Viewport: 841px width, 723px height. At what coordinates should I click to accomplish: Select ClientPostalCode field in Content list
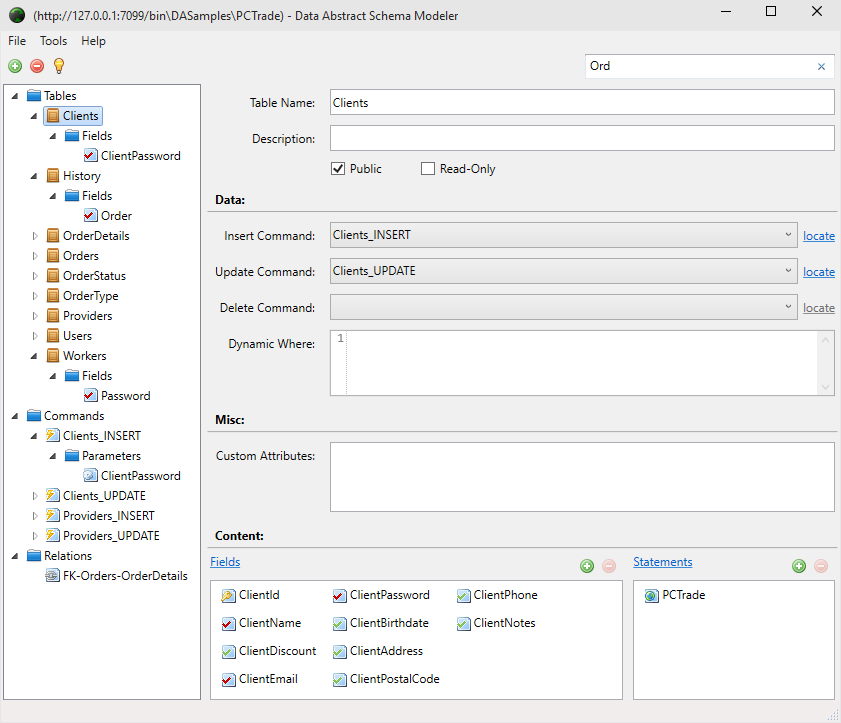[386, 679]
